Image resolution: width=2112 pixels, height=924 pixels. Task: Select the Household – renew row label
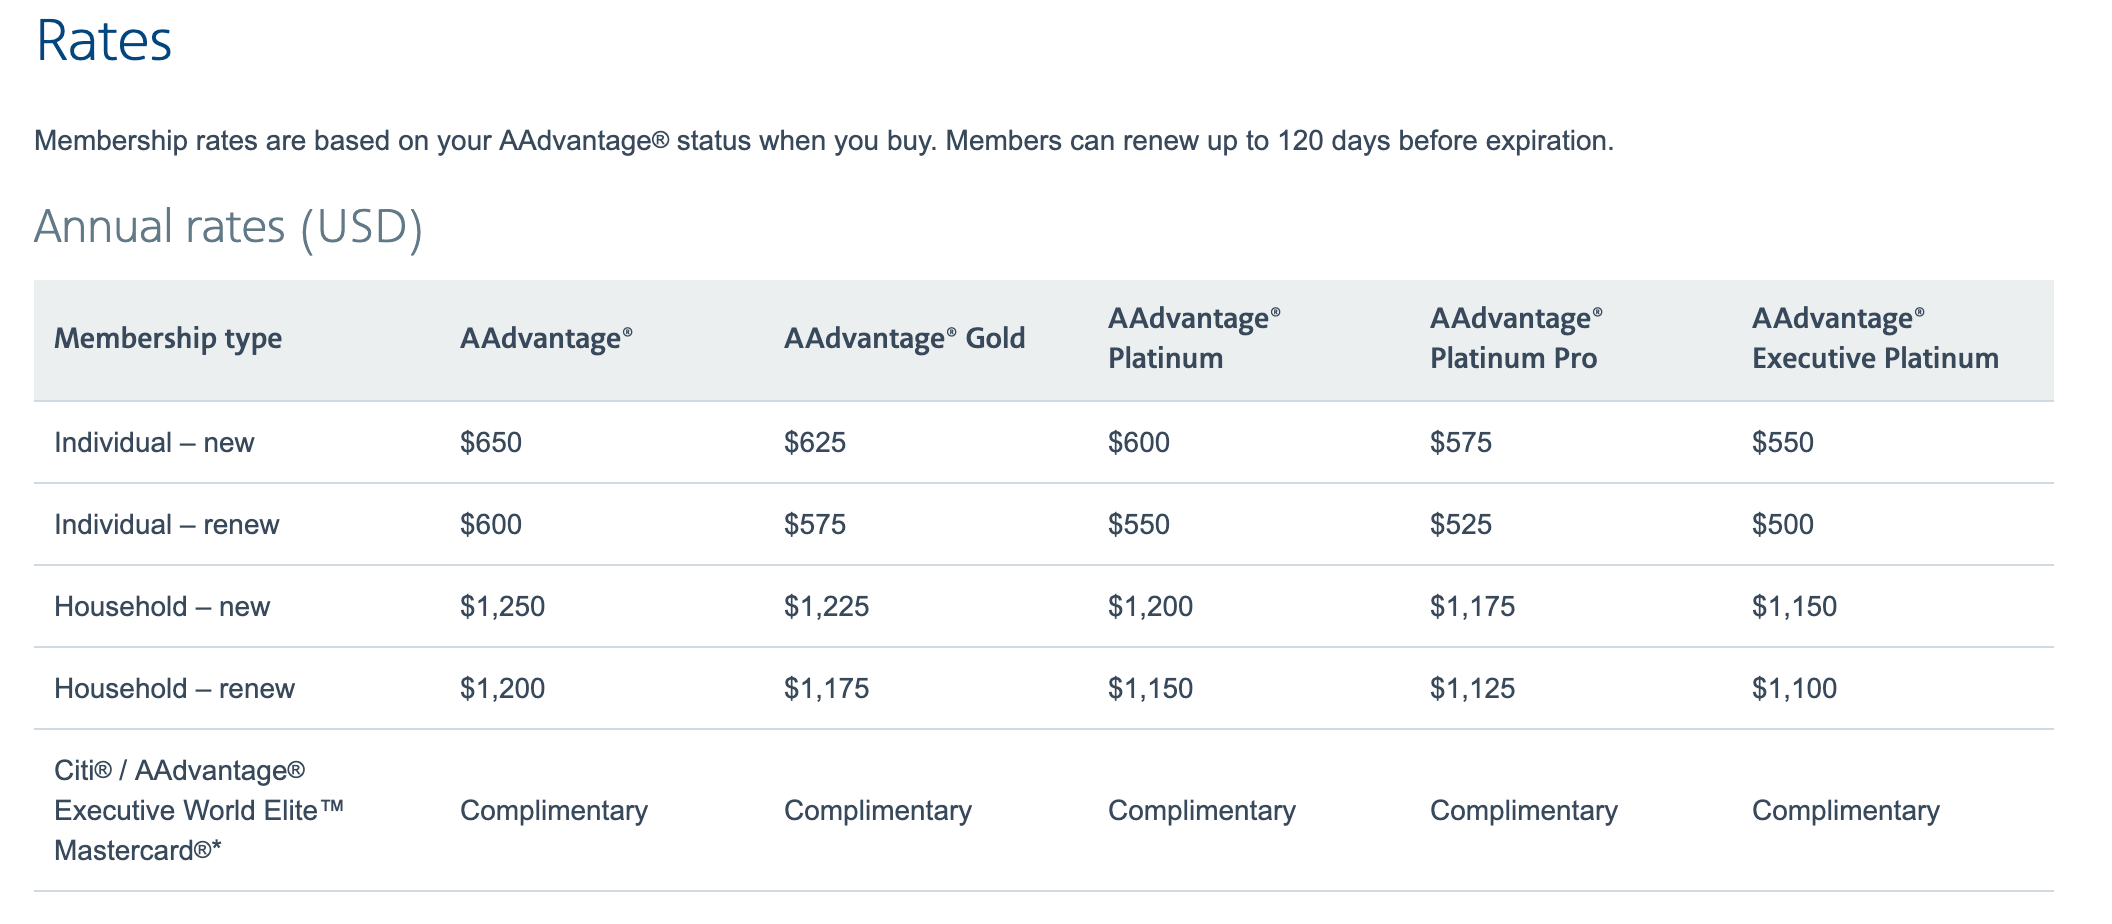174,689
